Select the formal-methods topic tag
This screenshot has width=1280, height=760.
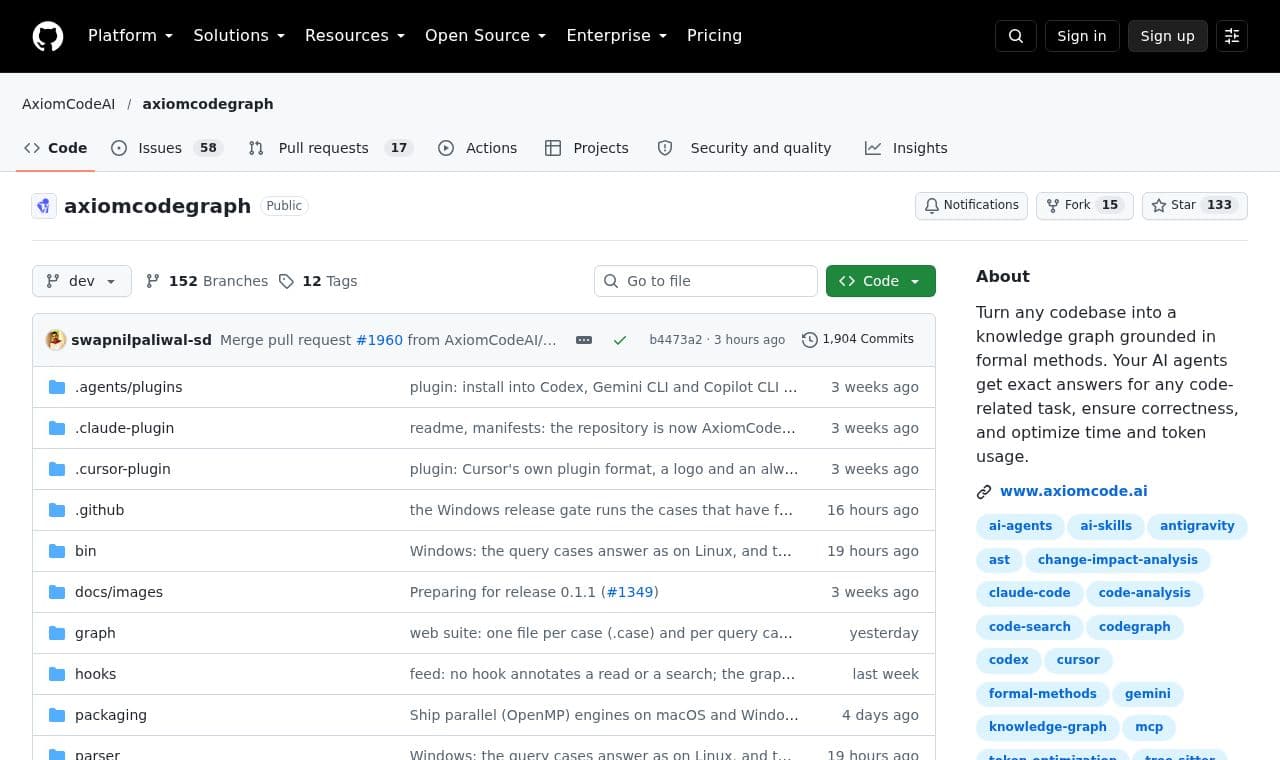click(x=1043, y=694)
